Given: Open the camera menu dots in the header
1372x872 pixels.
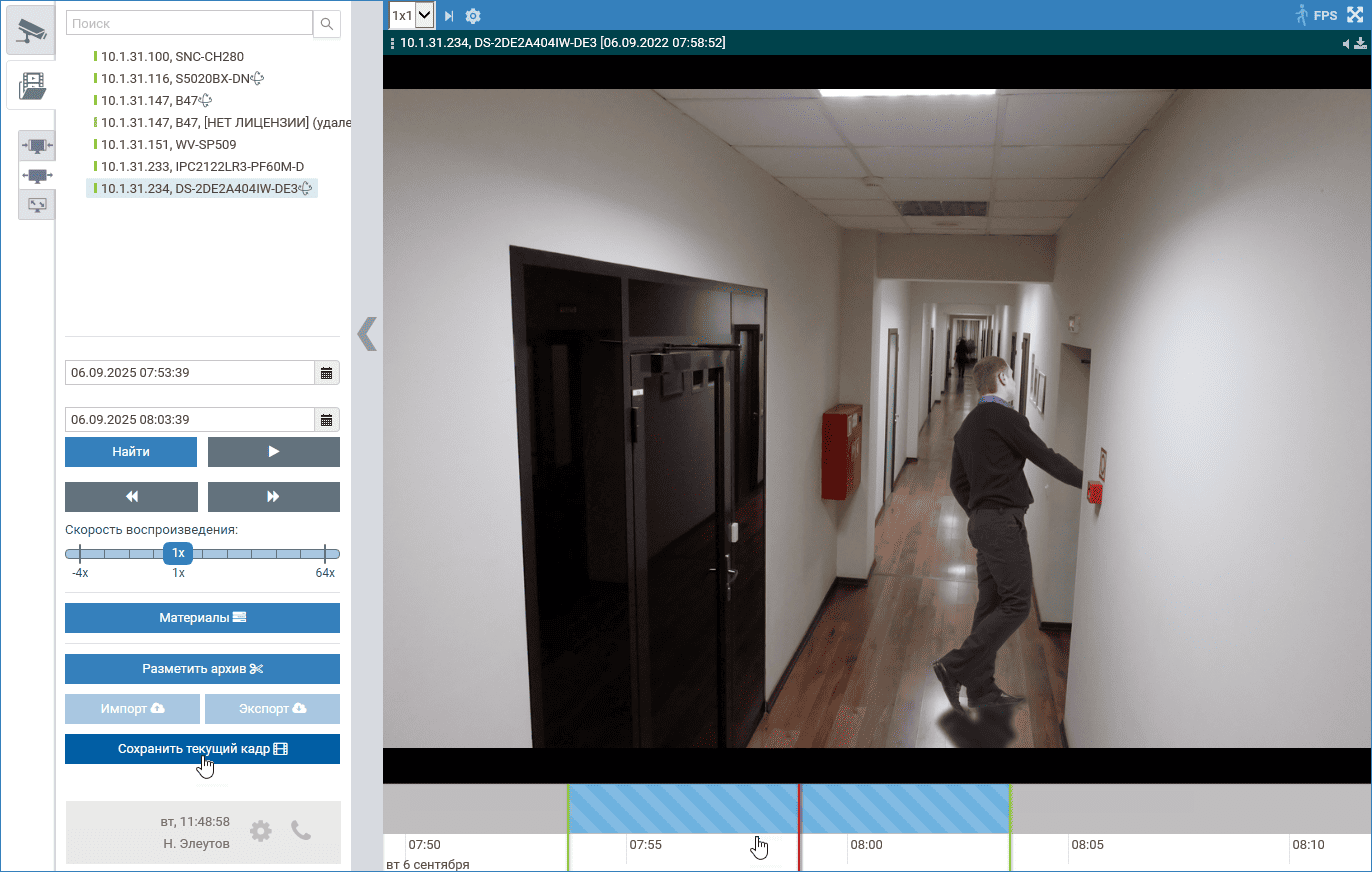Looking at the screenshot, I should click(x=391, y=43).
